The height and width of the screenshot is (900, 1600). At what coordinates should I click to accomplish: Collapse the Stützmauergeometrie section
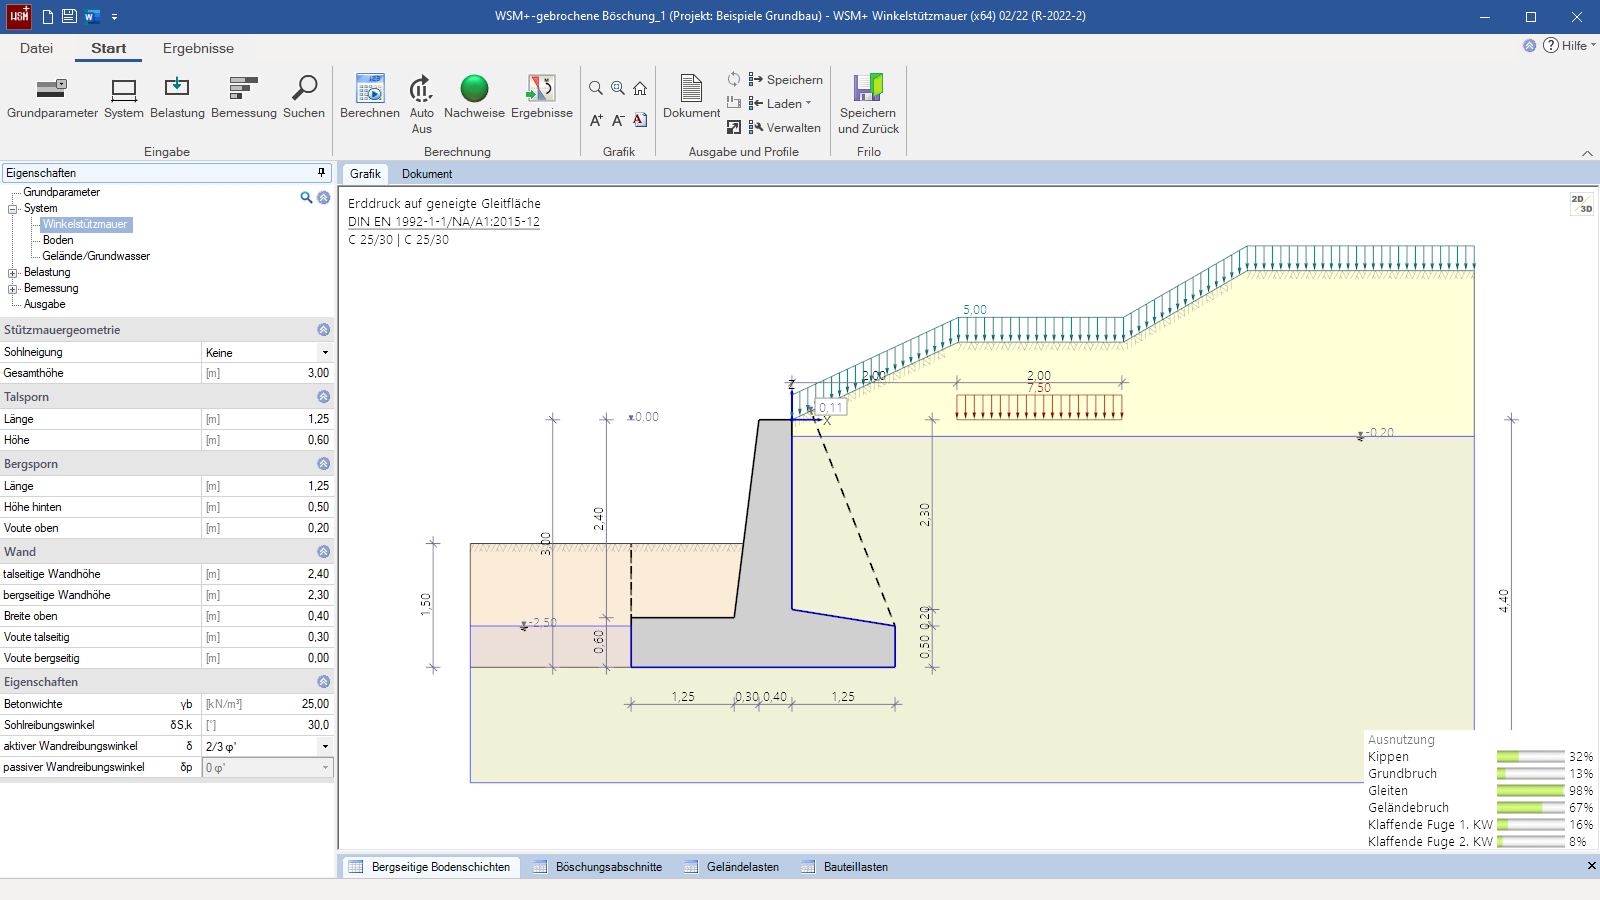click(323, 330)
